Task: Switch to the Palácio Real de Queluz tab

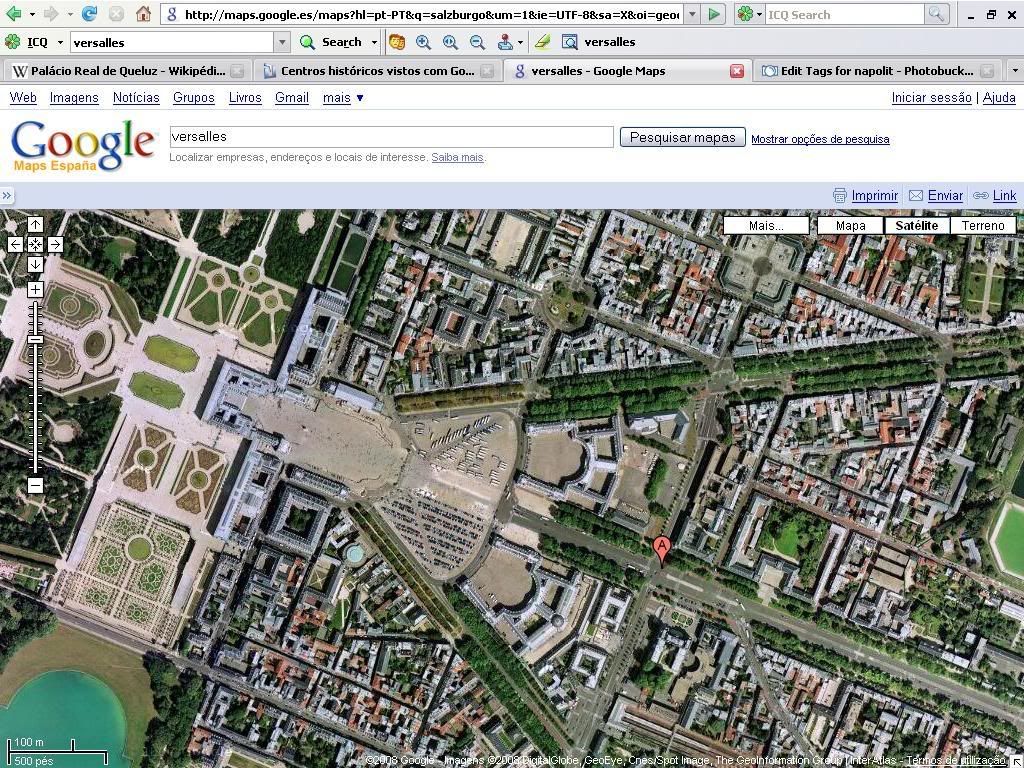Action: click(118, 71)
